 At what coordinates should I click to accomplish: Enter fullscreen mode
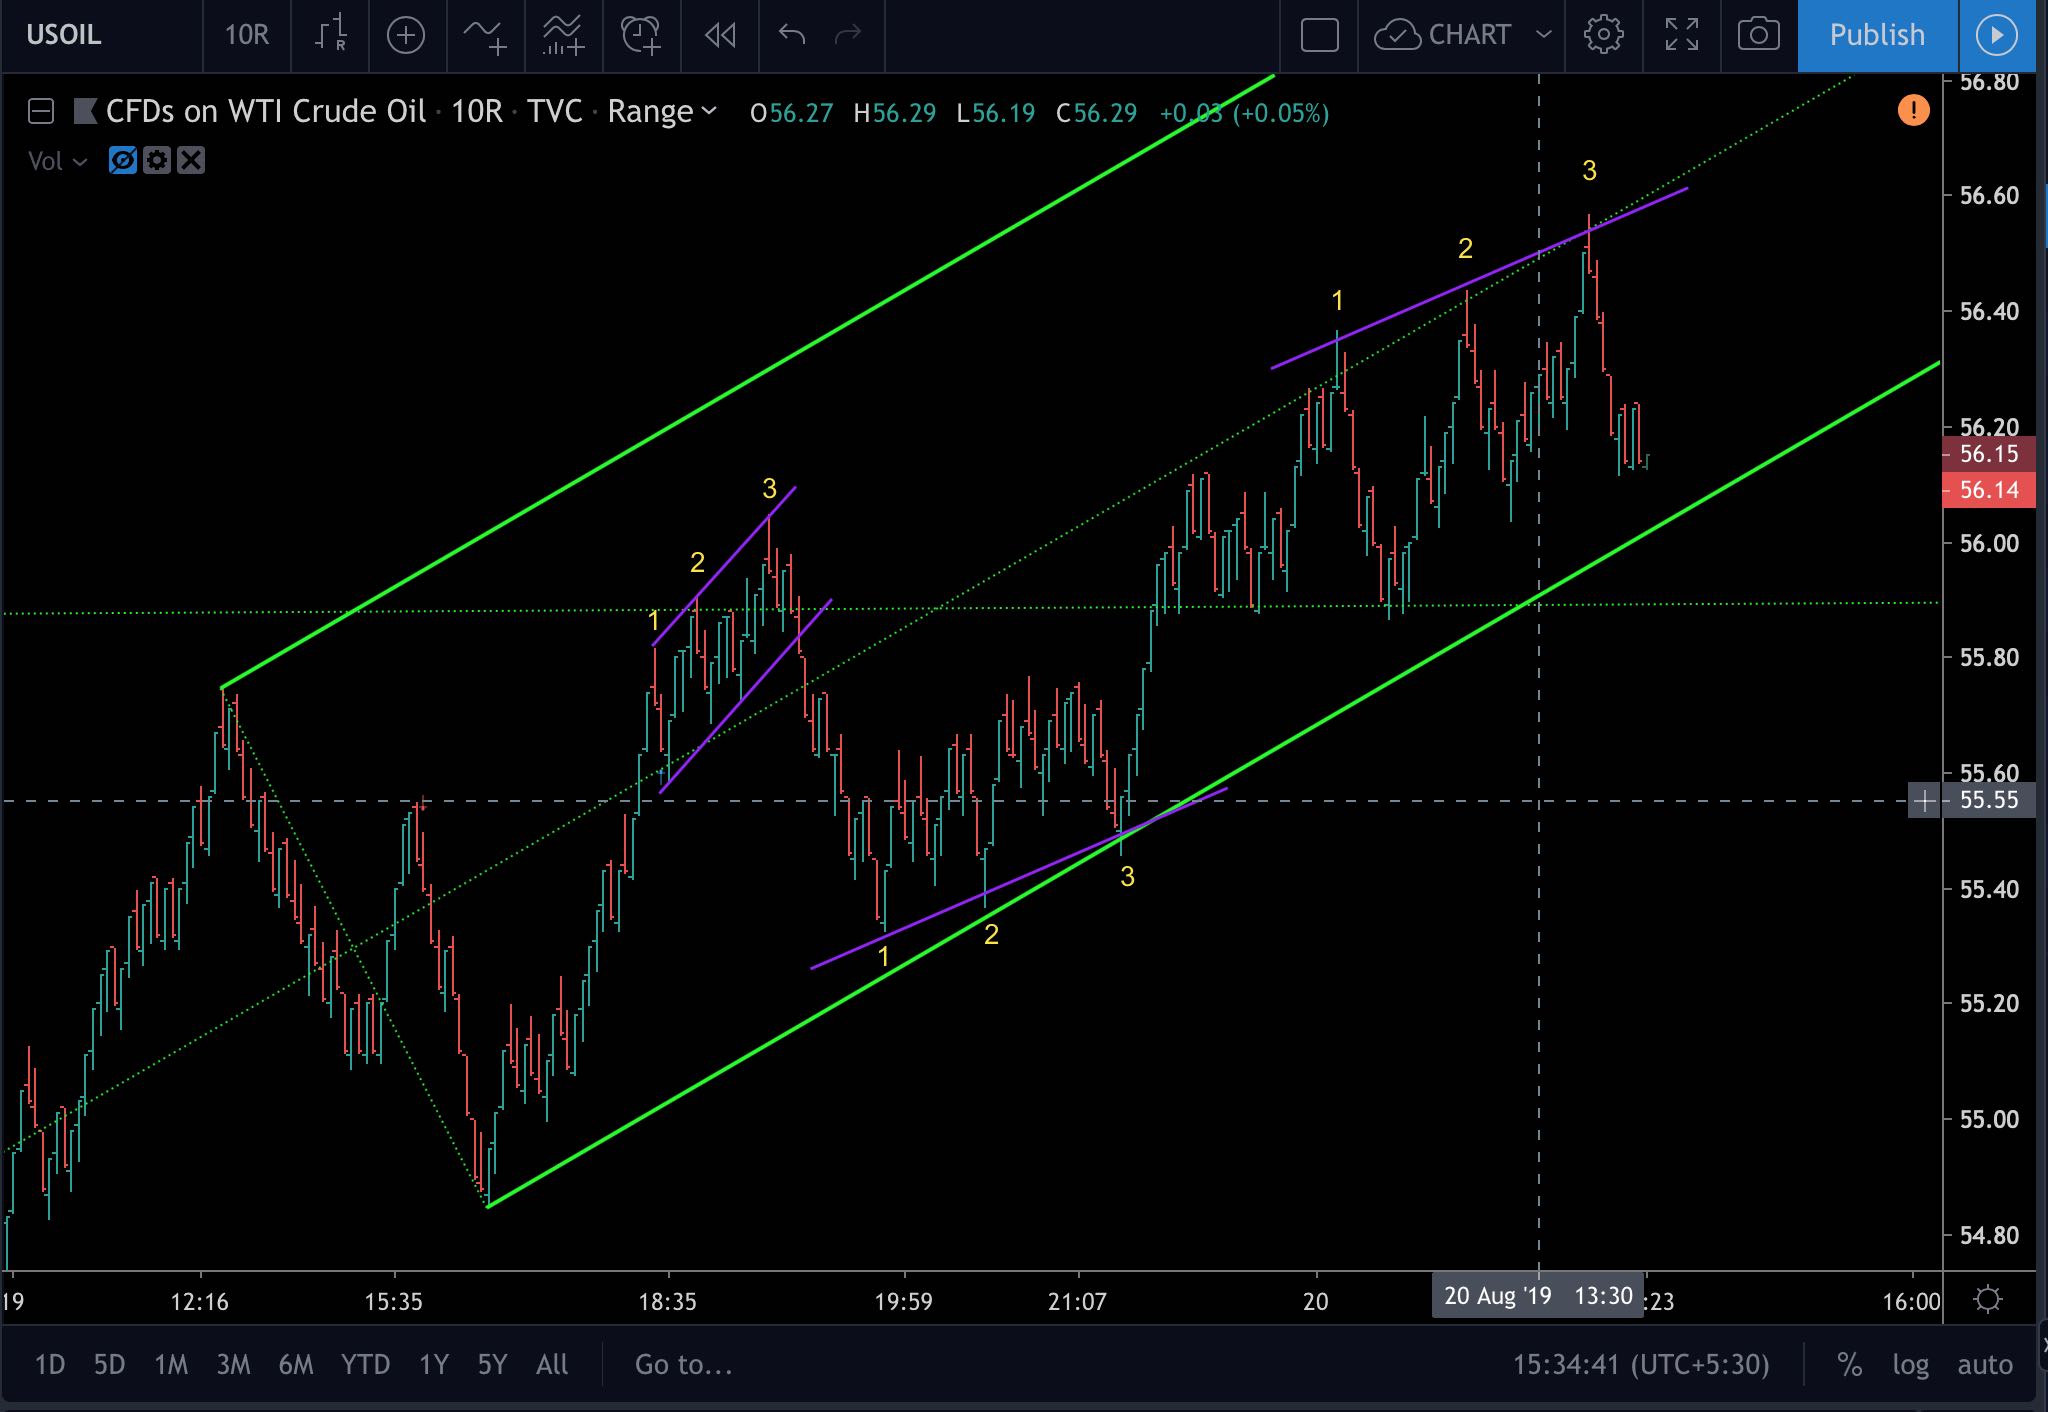(x=1682, y=36)
